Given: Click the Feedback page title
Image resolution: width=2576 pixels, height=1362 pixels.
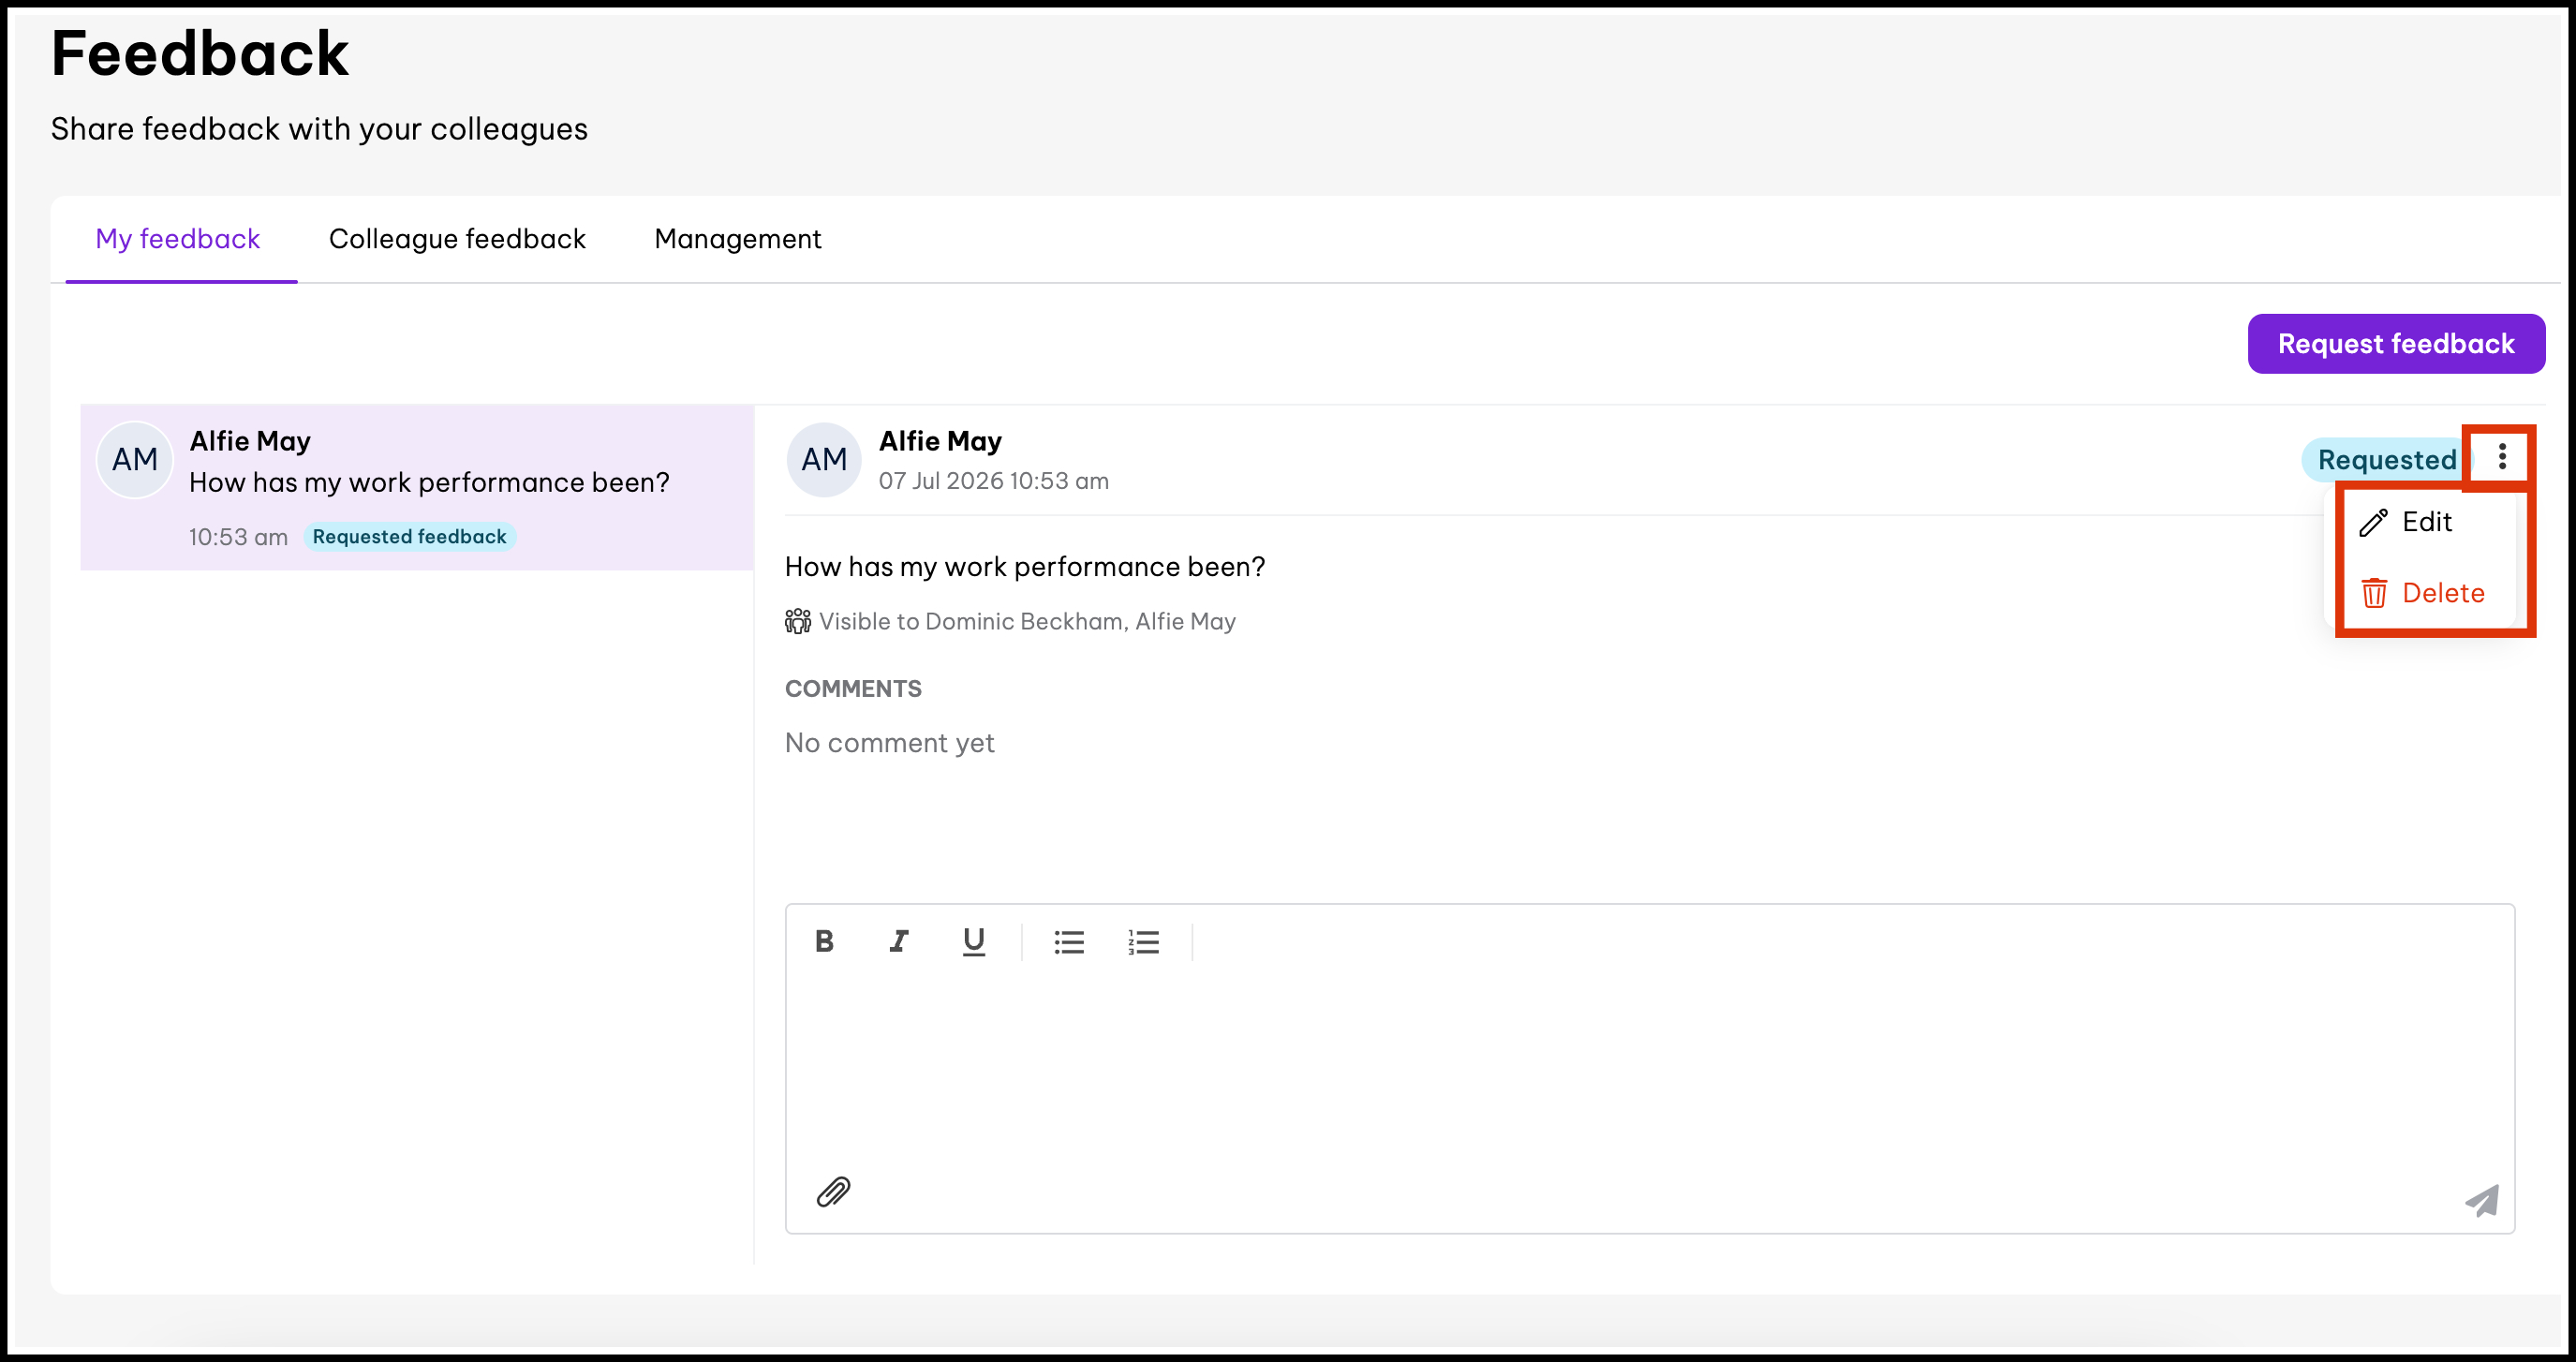Looking at the screenshot, I should [x=200, y=53].
